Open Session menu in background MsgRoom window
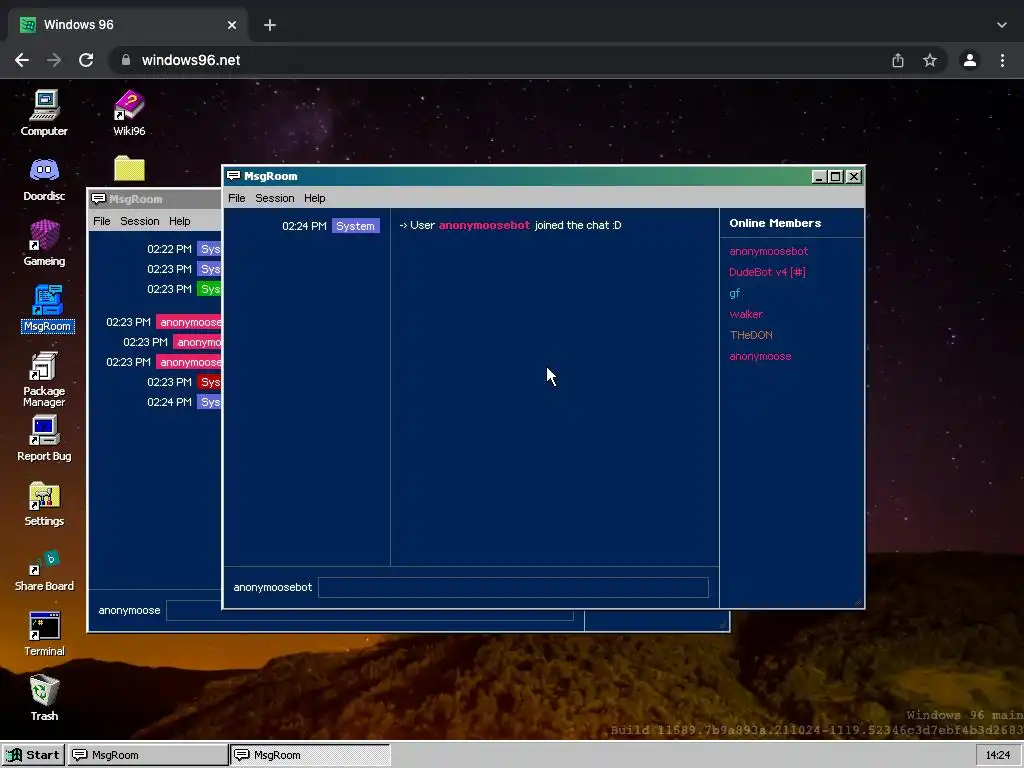This screenshot has width=1024, height=768. (140, 221)
